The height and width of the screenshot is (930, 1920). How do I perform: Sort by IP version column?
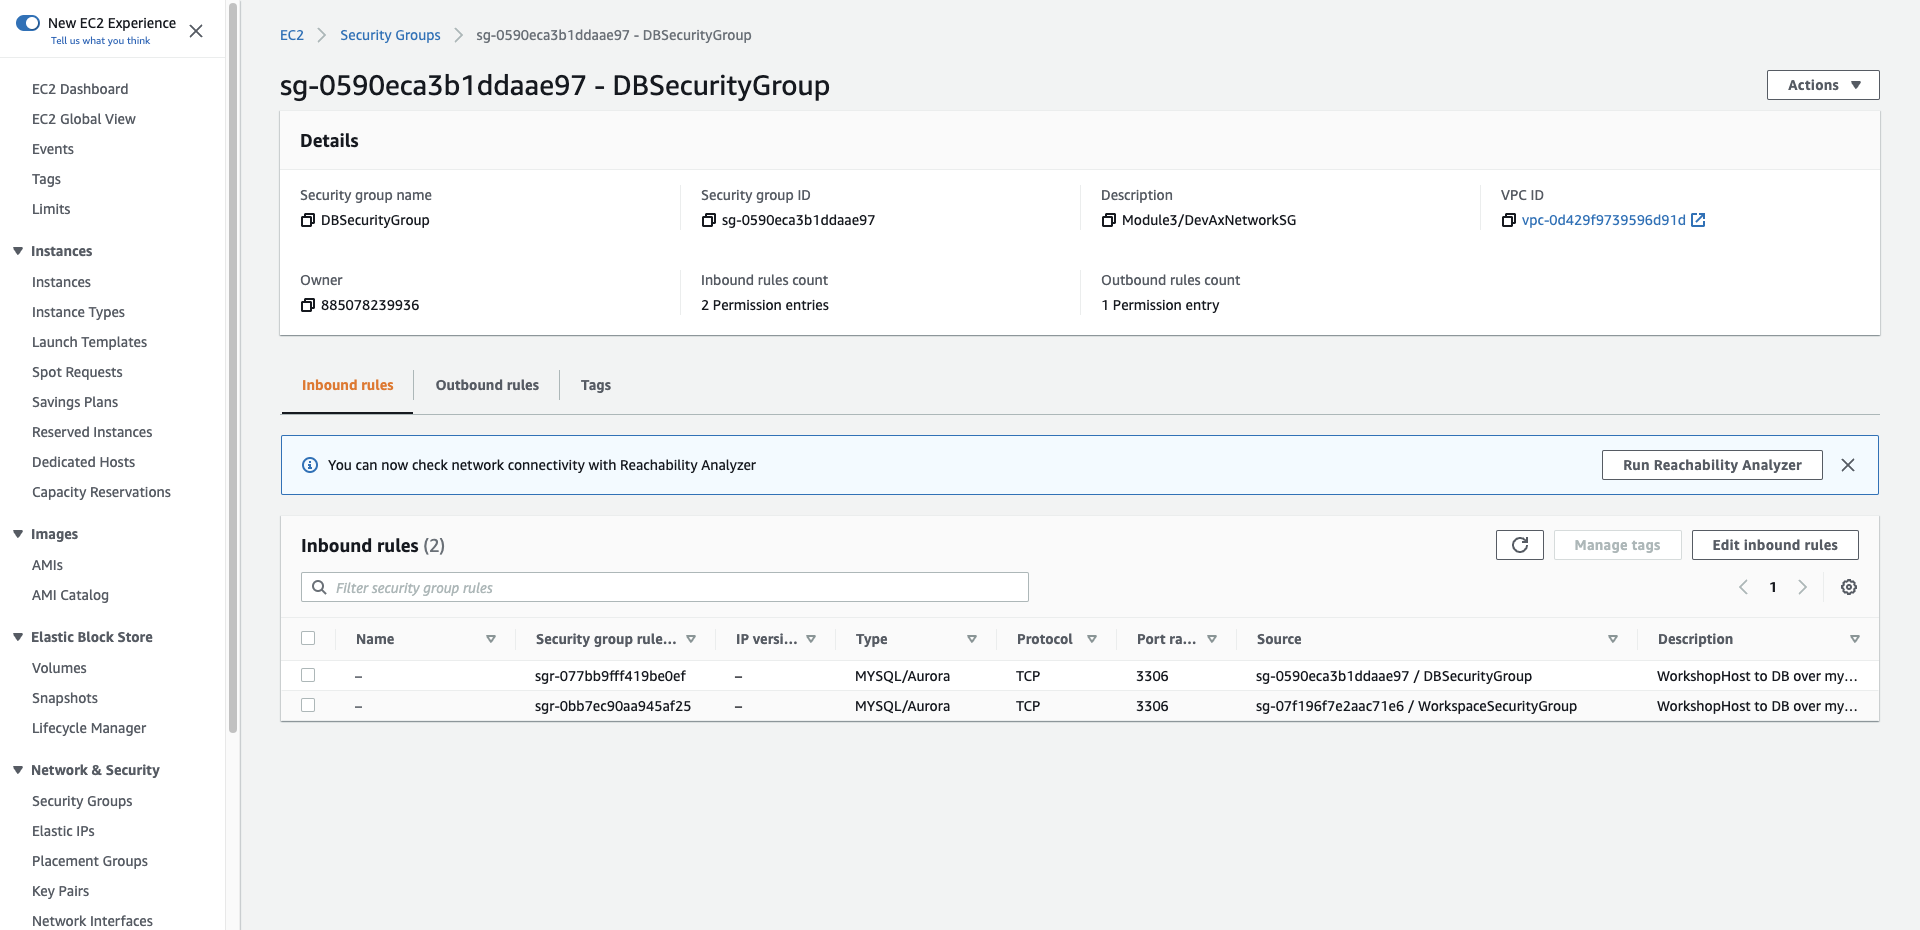[811, 639]
